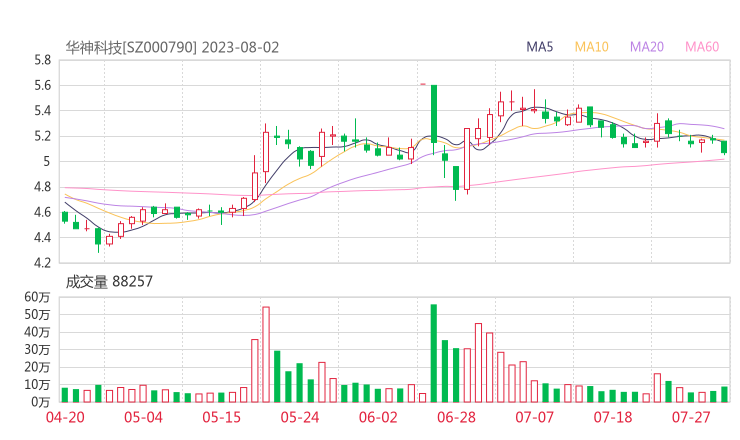Viewport: 740px width, 440px height.
Task: Click the 07-07 date axis label
Action: point(535,417)
